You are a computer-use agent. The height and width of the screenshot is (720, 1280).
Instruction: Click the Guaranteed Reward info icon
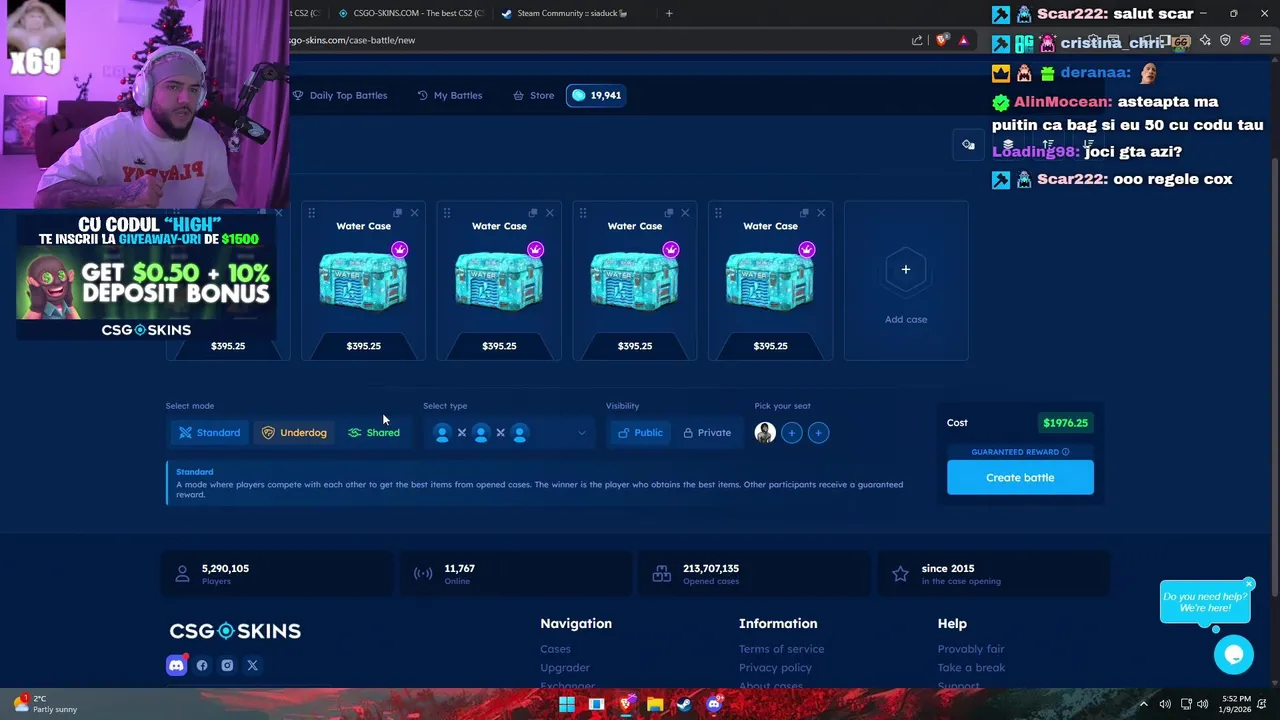pos(1065,452)
